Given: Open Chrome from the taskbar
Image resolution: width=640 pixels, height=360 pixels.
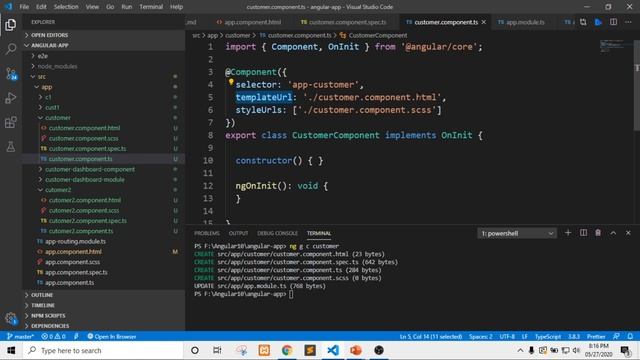Looking at the screenshot, I should [287, 350].
